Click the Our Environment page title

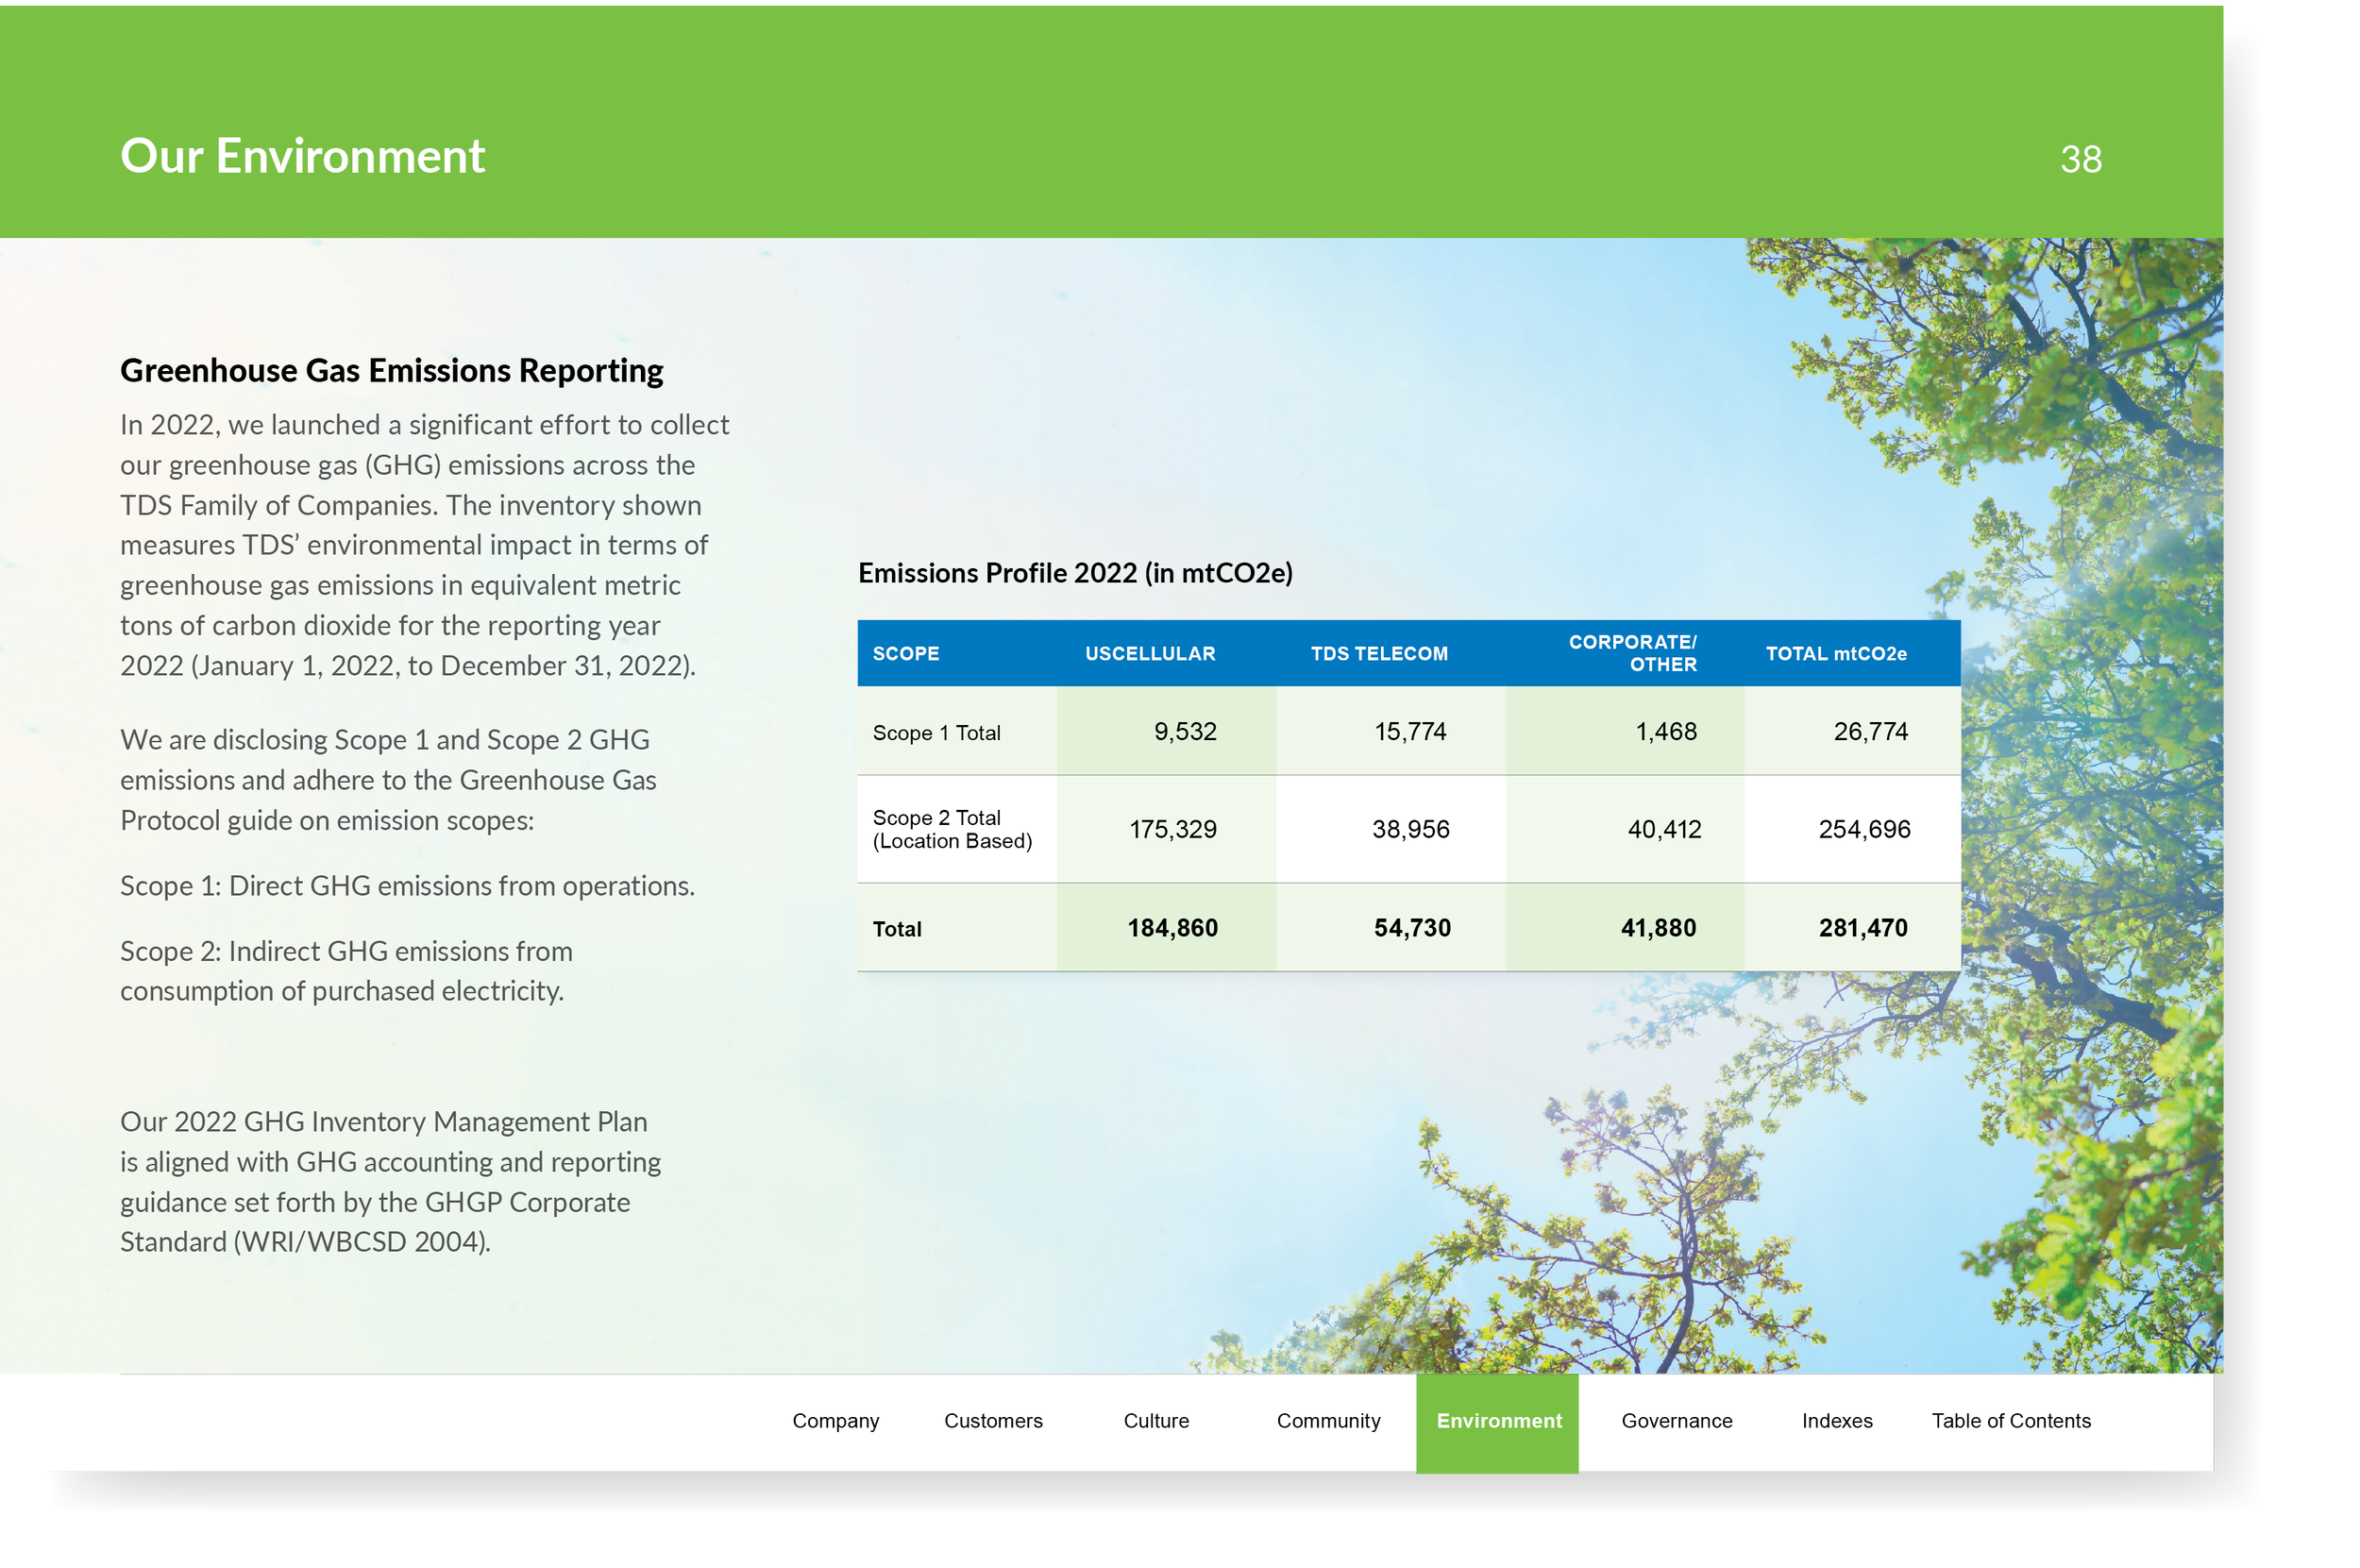[302, 156]
